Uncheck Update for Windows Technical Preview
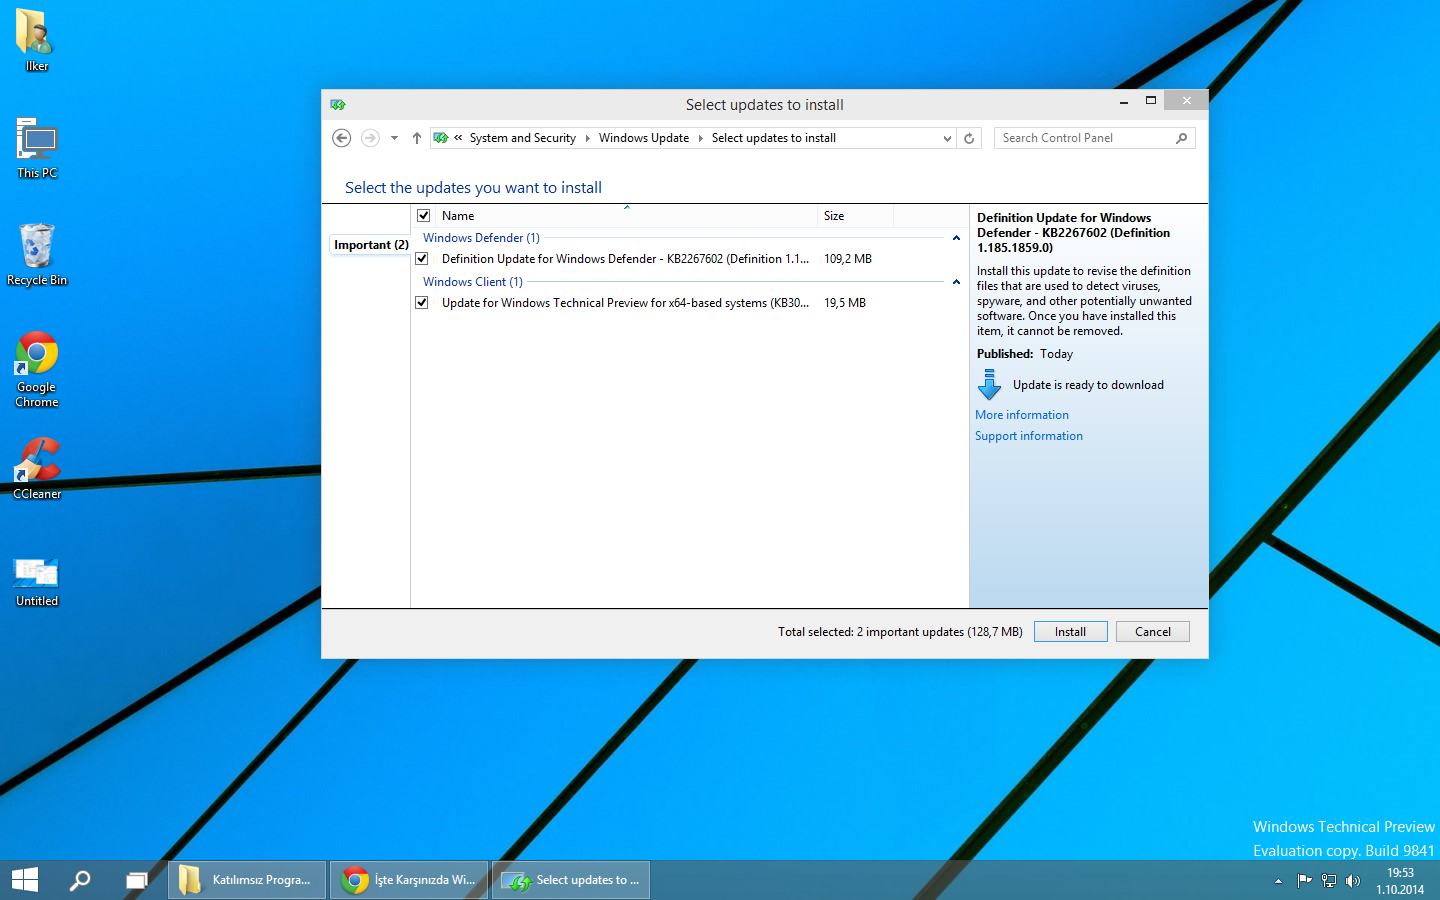The image size is (1440, 900). 422,303
